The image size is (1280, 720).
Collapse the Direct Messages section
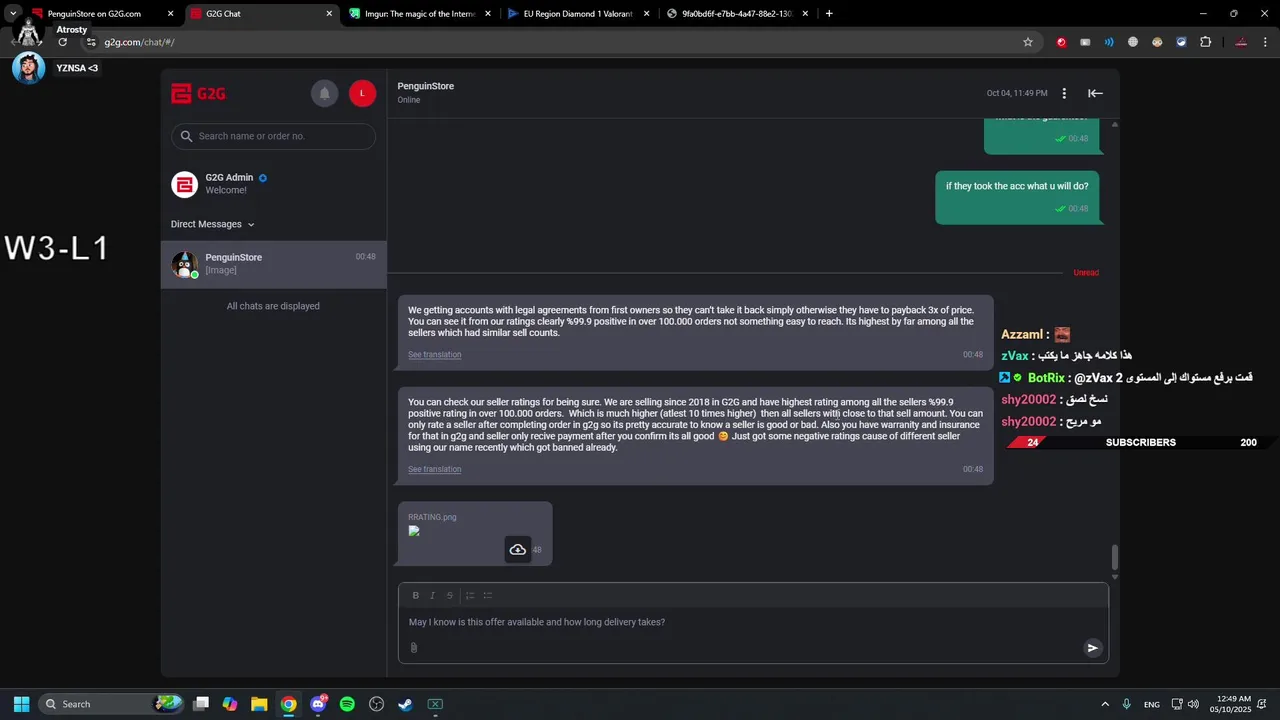point(212,224)
